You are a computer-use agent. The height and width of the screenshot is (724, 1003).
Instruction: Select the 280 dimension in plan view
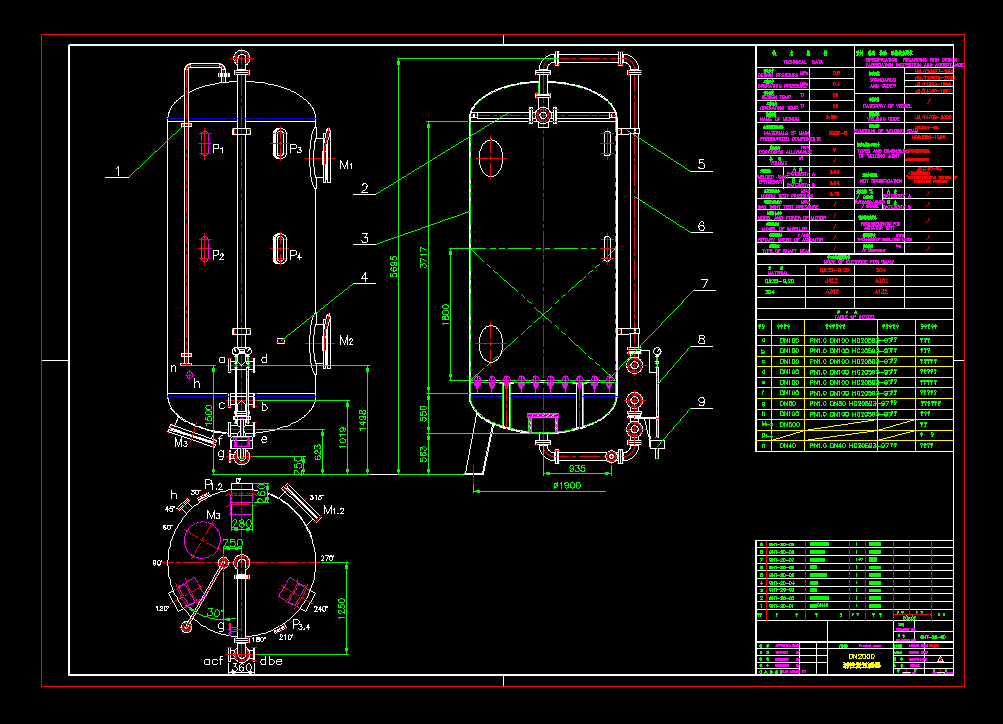click(x=242, y=524)
